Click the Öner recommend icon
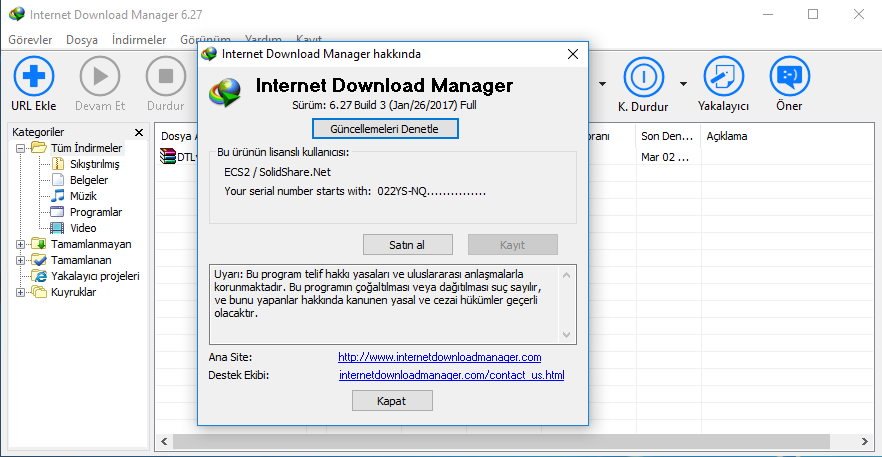Screen dimensions: 882x457 click(x=789, y=76)
